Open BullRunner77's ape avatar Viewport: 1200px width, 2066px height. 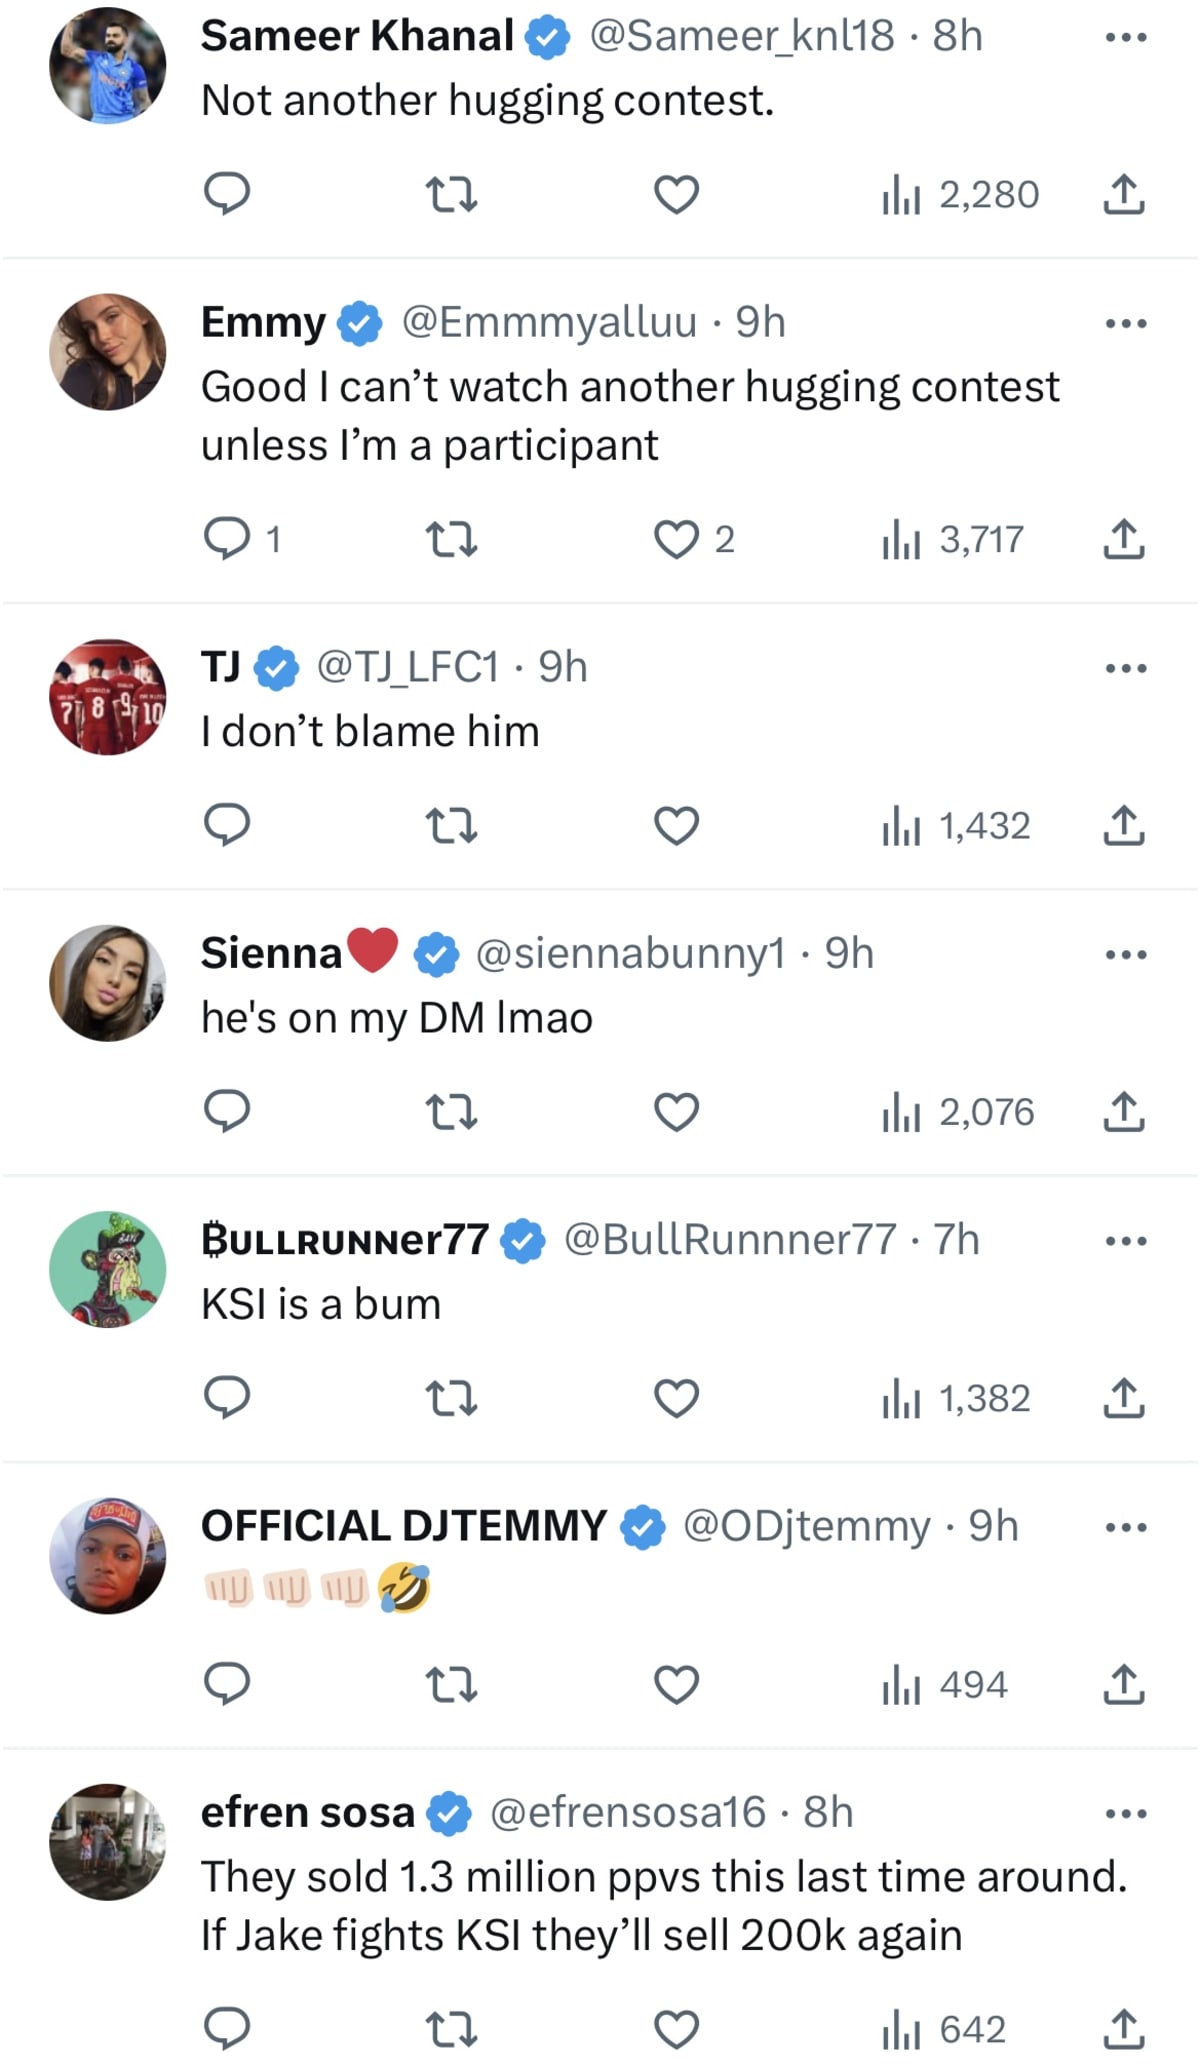108,1269
